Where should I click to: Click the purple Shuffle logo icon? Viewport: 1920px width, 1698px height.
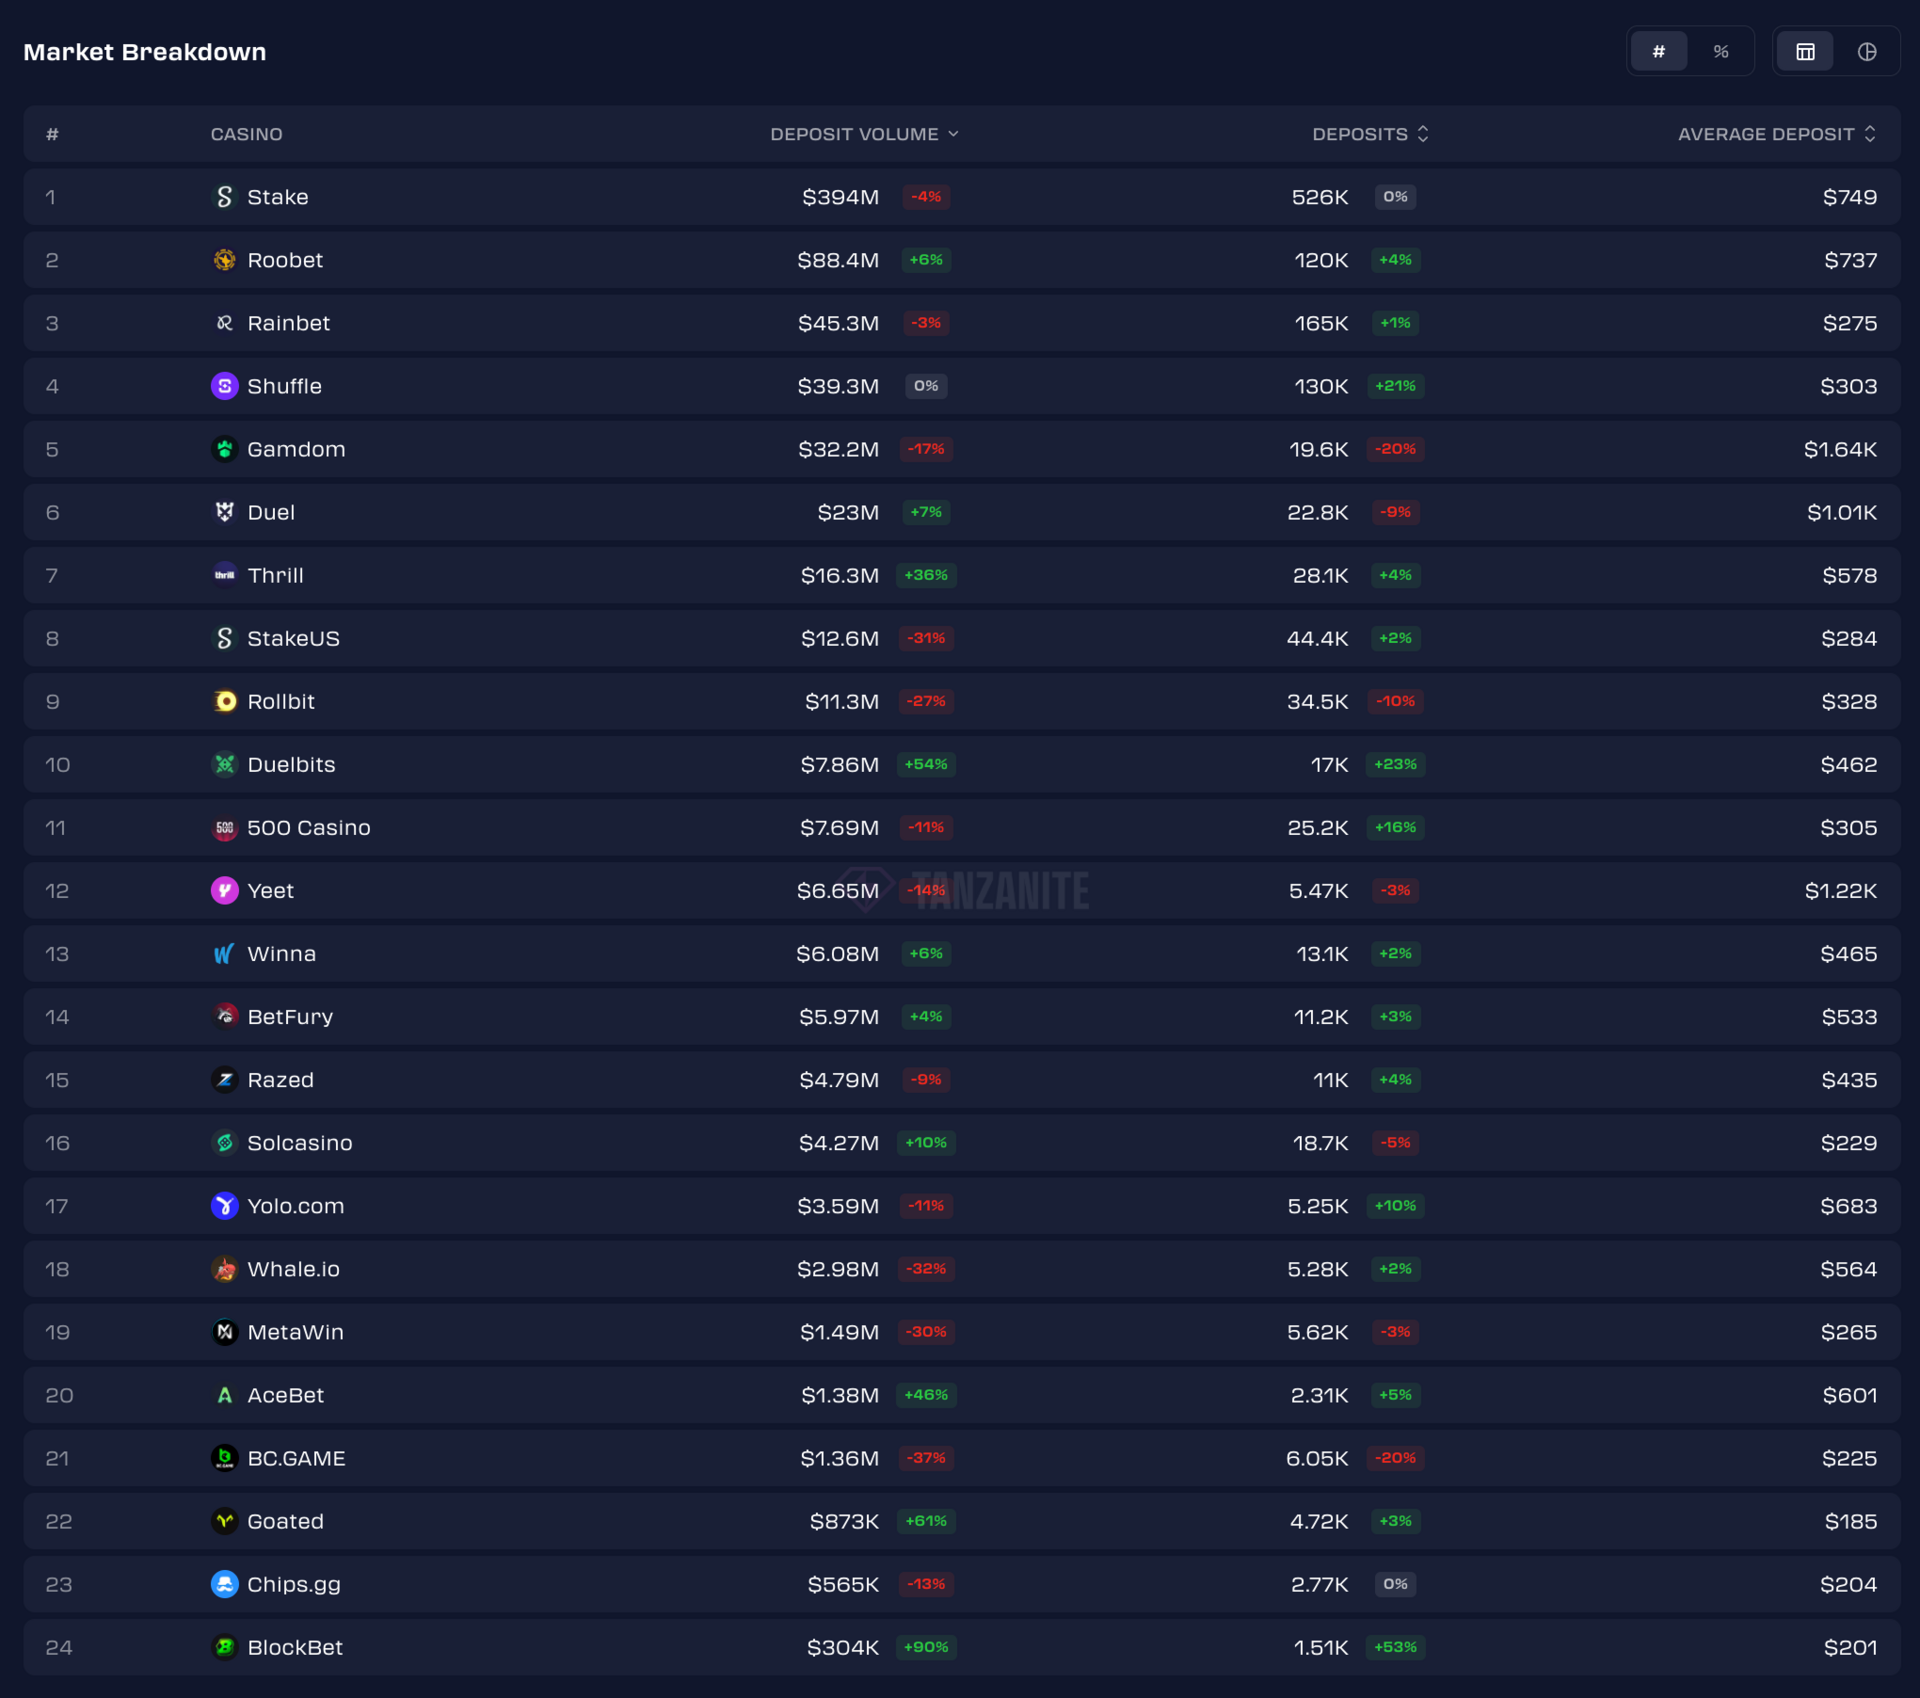click(224, 386)
